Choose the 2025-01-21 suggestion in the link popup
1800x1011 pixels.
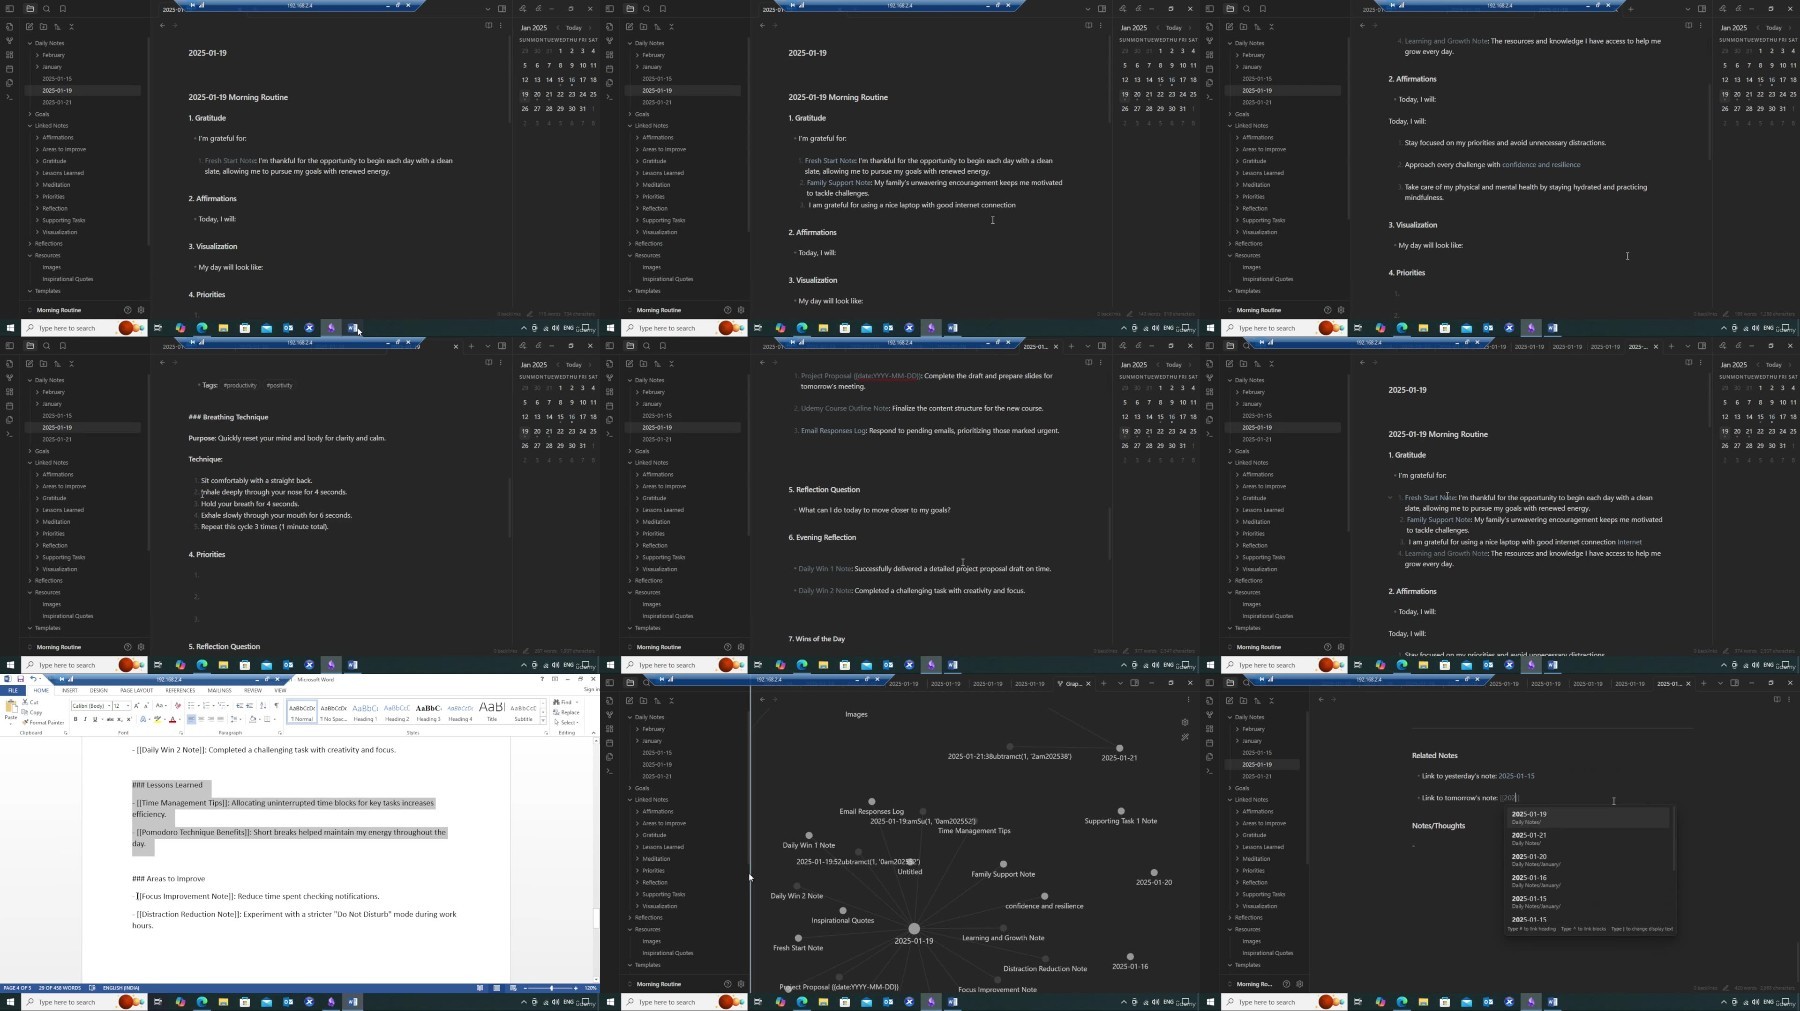1588,838
